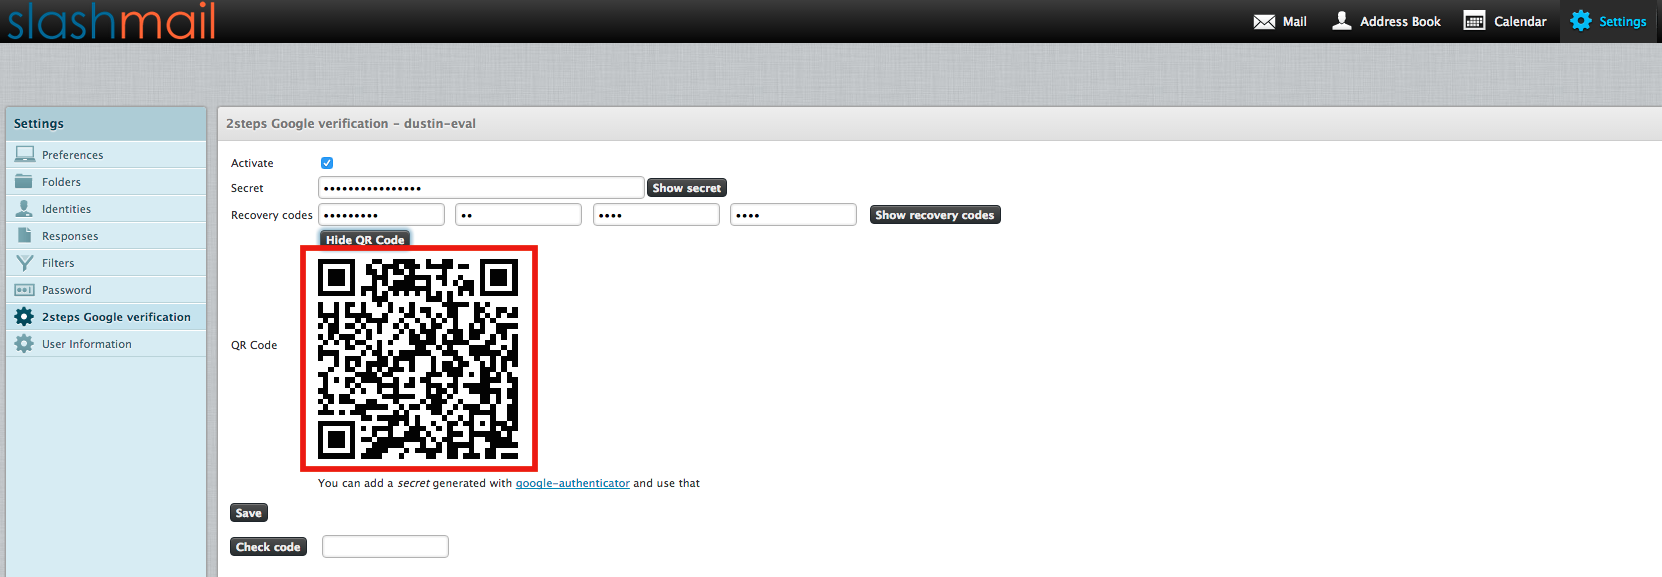1662x577 pixels.
Task: Click the Filters funnel icon
Action: click(24, 262)
